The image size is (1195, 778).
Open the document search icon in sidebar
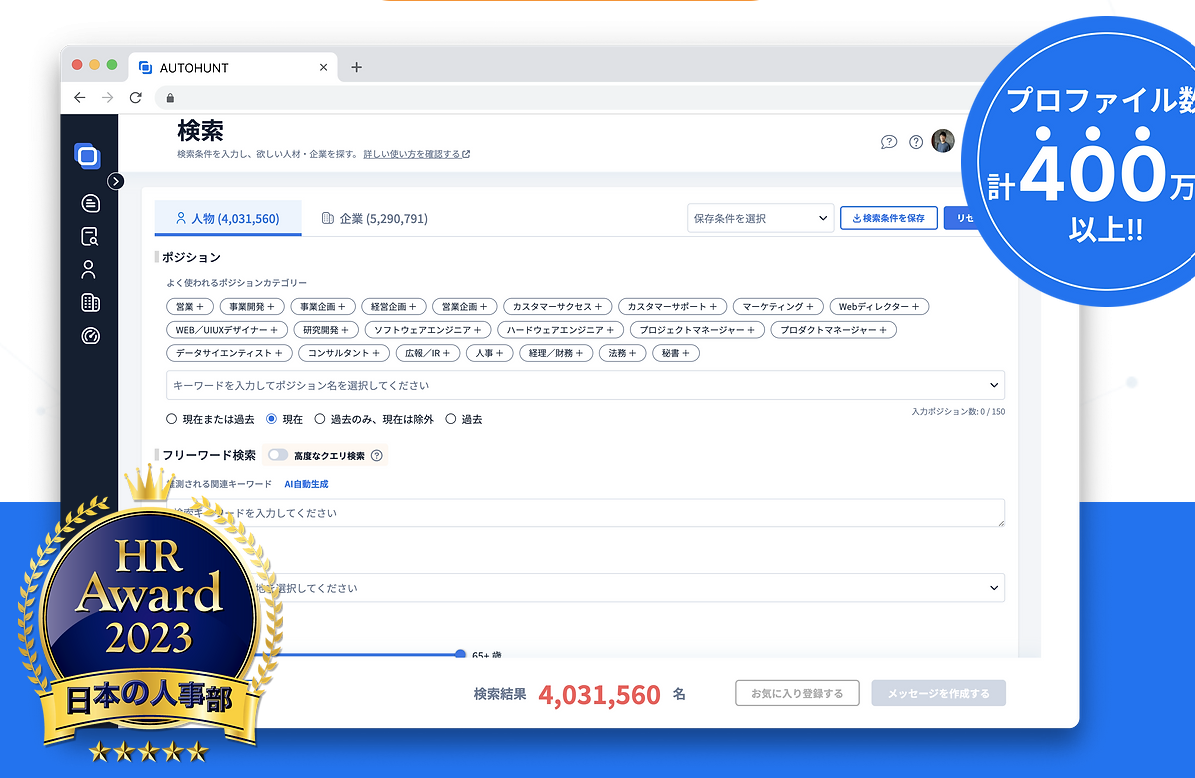point(90,237)
